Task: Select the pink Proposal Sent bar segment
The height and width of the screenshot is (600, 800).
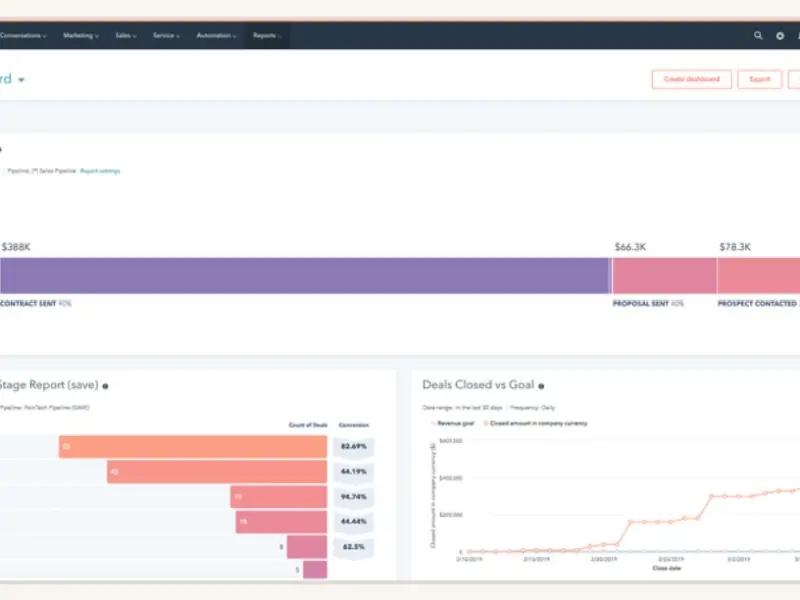Action: click(664, 275)
